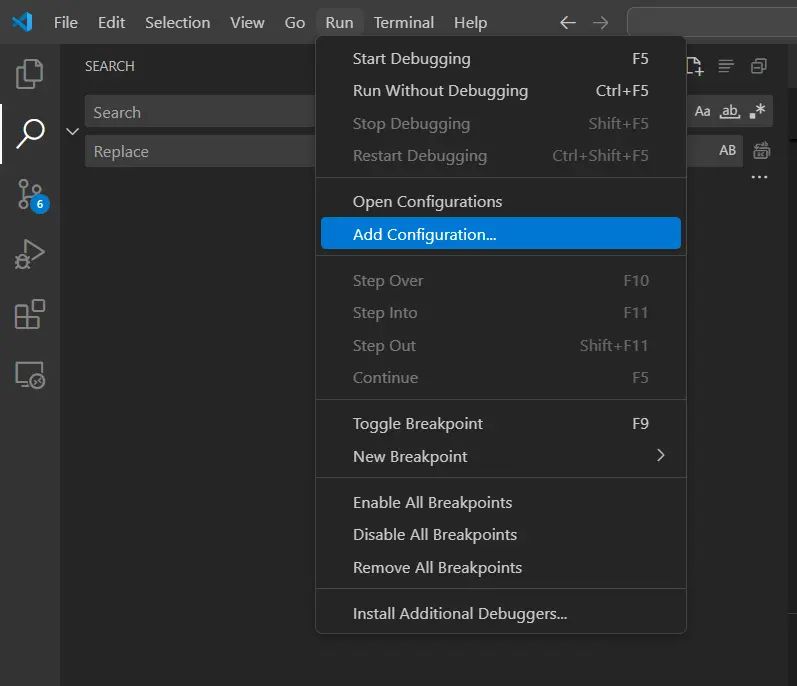The width and height of the screenshot is (797, 686).
Task: Open the Run and Debug view
Action: click(29, 254)
